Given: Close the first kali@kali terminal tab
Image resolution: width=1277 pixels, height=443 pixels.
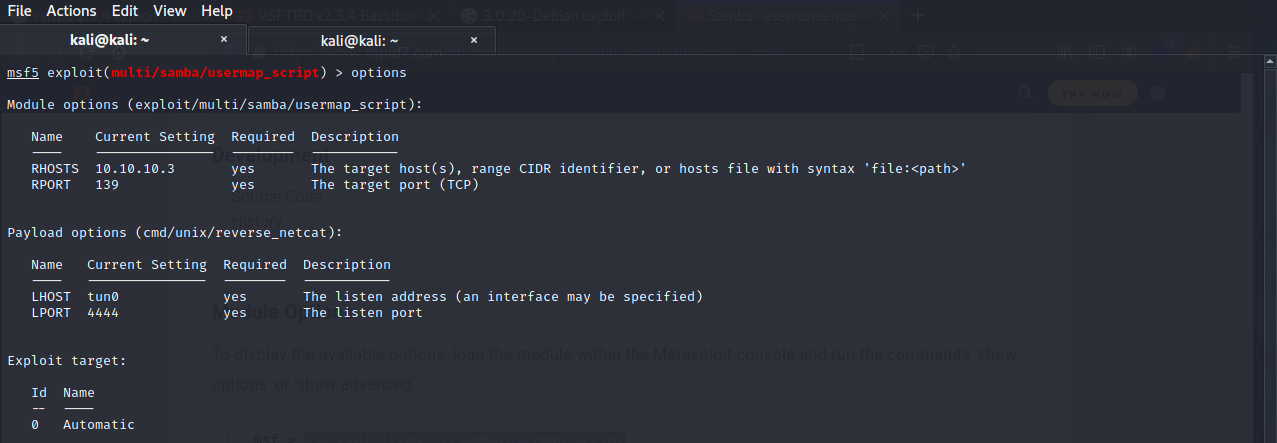Looking at the screenshot, I should (x=224, y=40).
